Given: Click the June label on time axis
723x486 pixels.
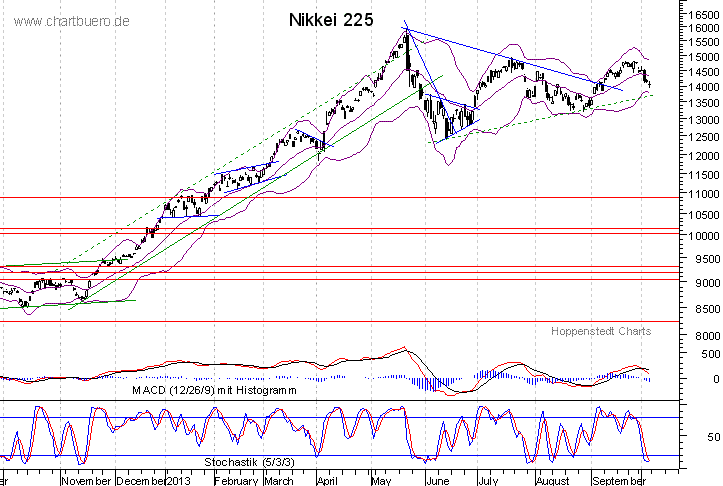Looking at the screenshot, I should [437, 480].
